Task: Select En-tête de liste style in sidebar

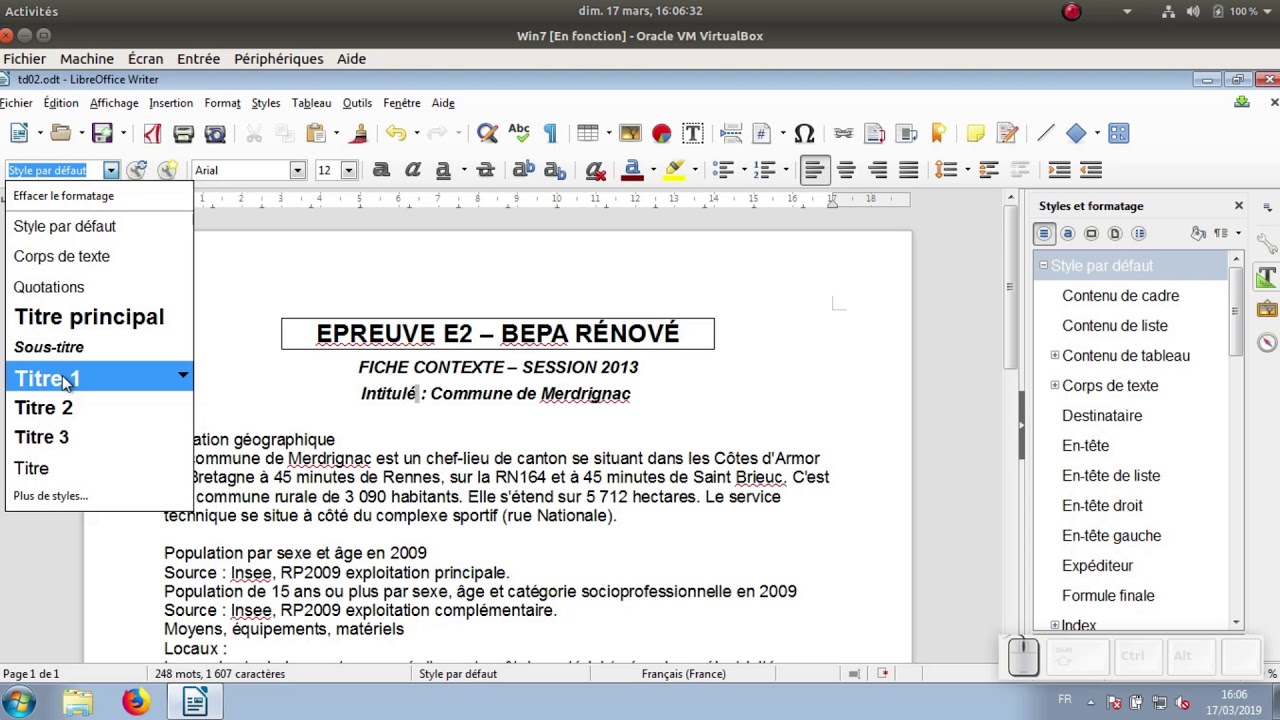Action: 1111,476
